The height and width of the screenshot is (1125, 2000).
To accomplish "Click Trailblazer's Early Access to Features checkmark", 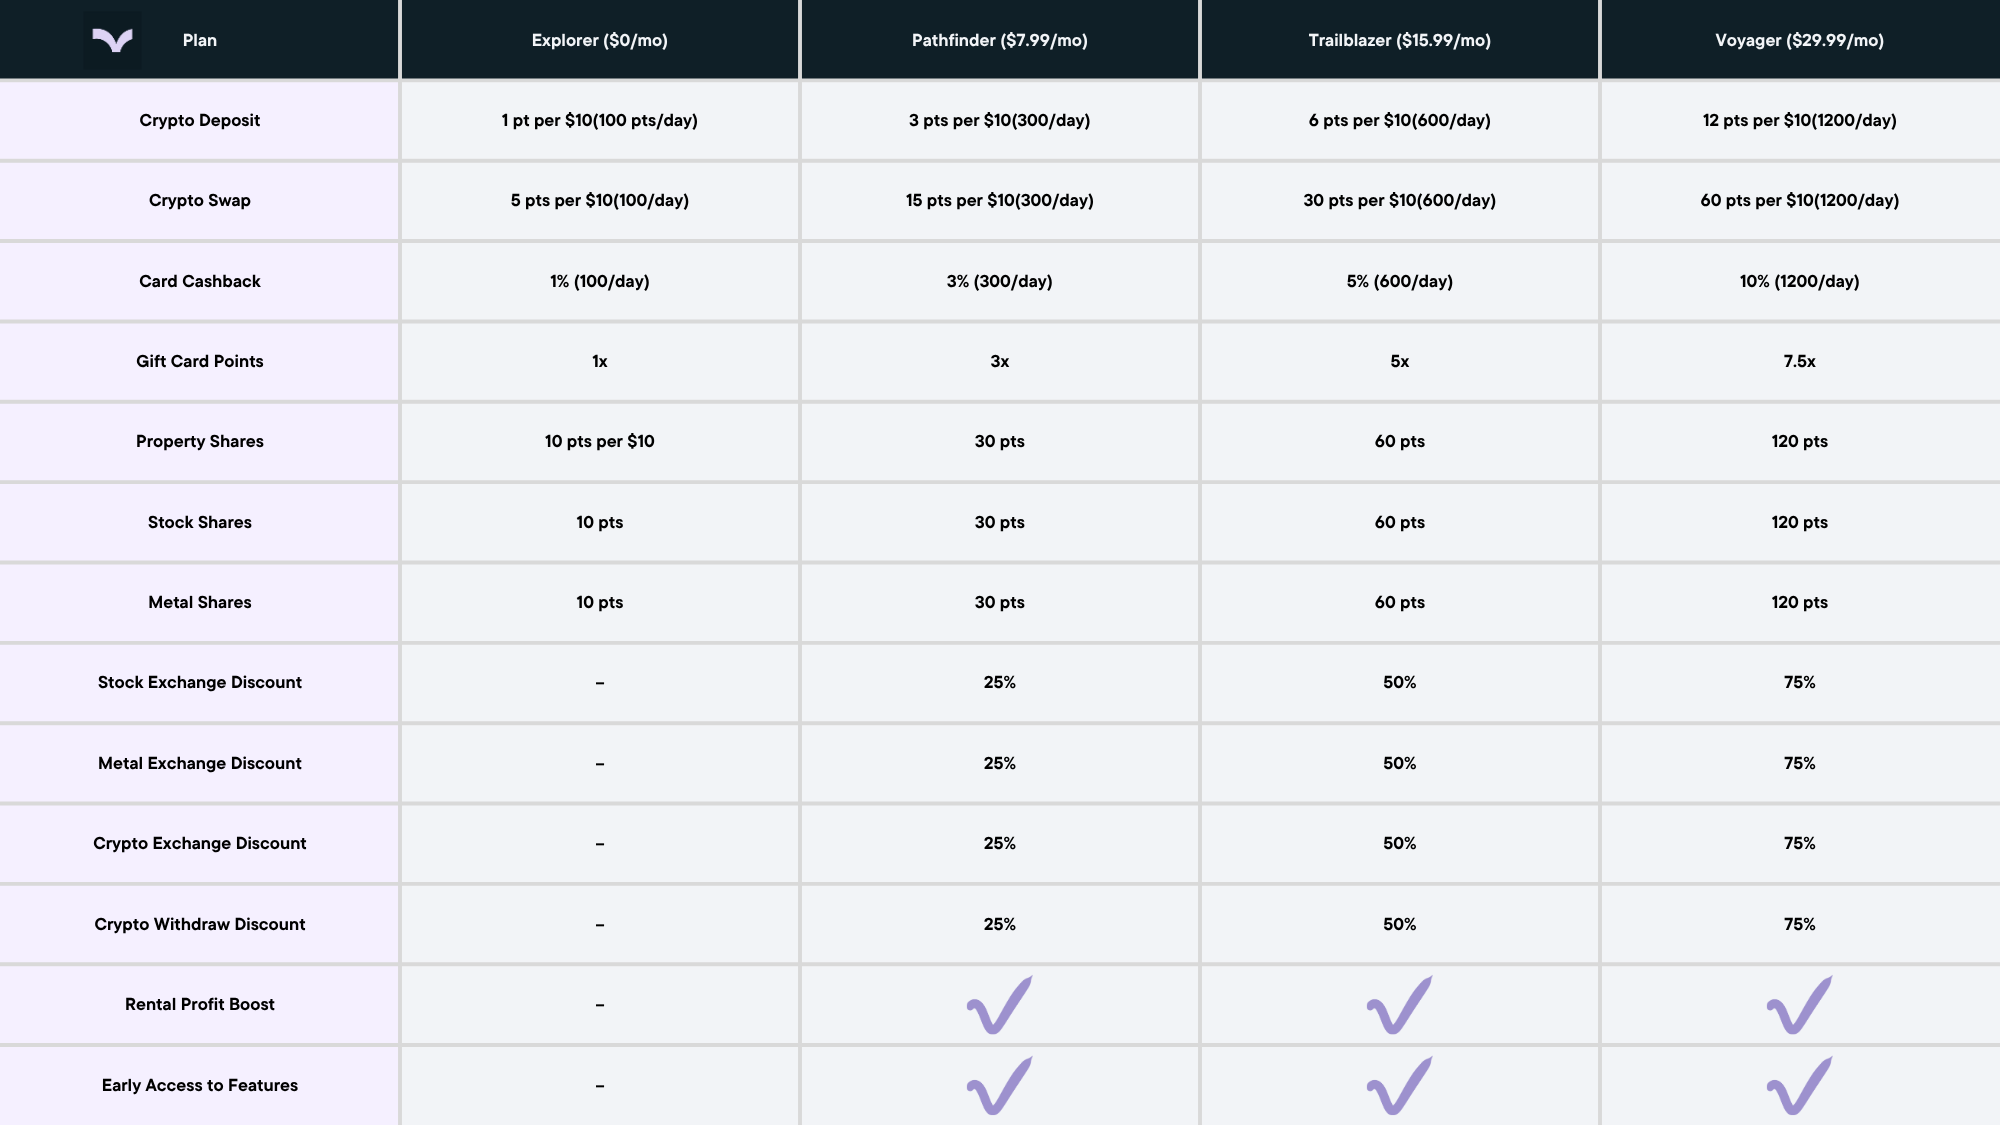I will [1399, 1085].
